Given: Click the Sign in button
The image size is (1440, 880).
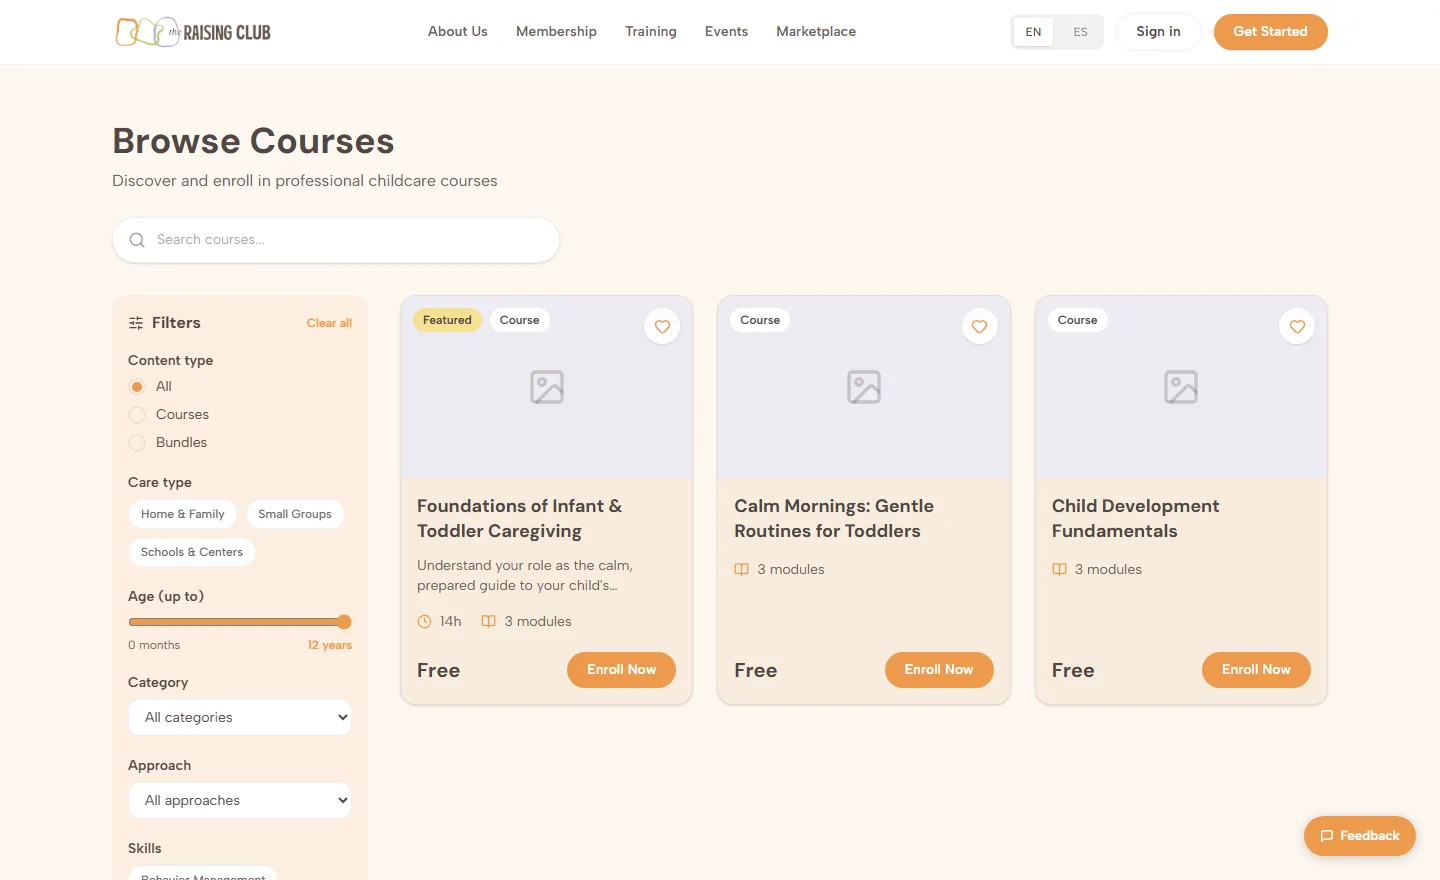Looking at the screenshot, I should pyautogui.click(x=1158, y=32).
